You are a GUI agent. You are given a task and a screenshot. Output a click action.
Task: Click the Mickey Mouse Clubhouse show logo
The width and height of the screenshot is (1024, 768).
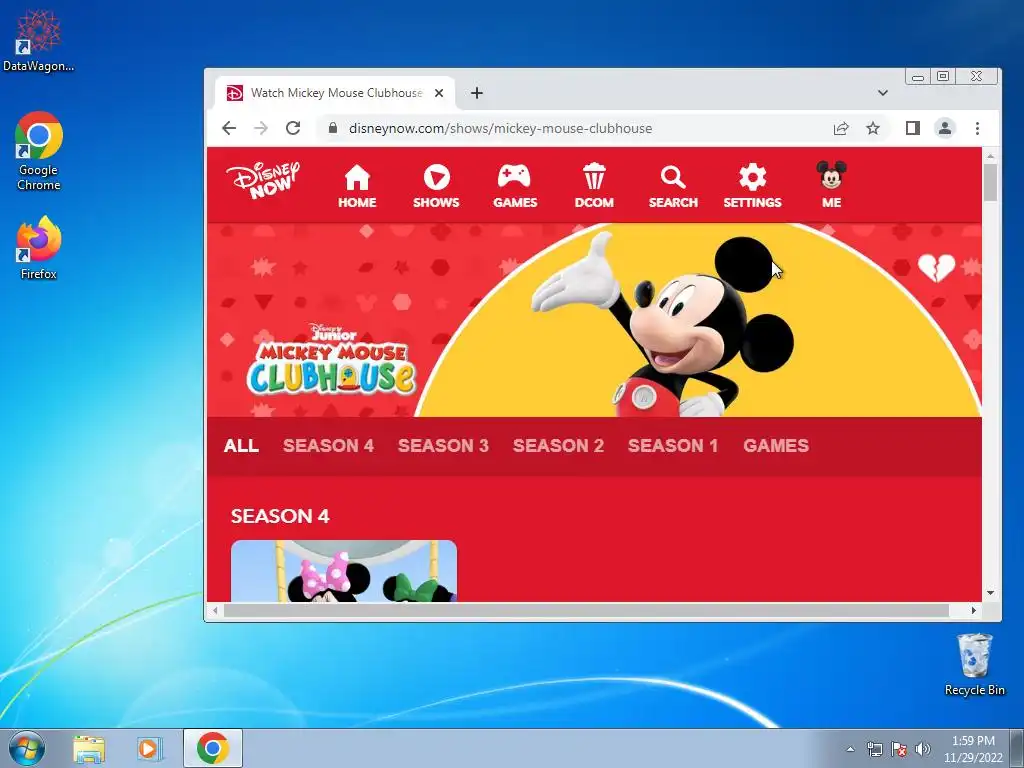(330, 359)
